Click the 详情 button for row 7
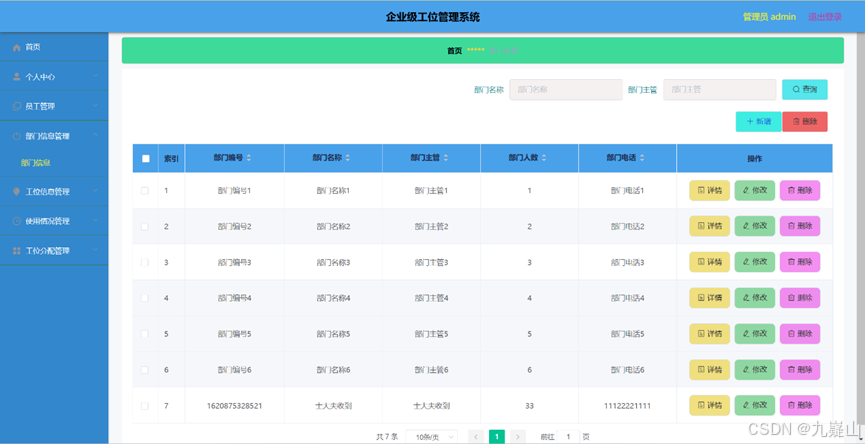 click(x=709, y=405)
